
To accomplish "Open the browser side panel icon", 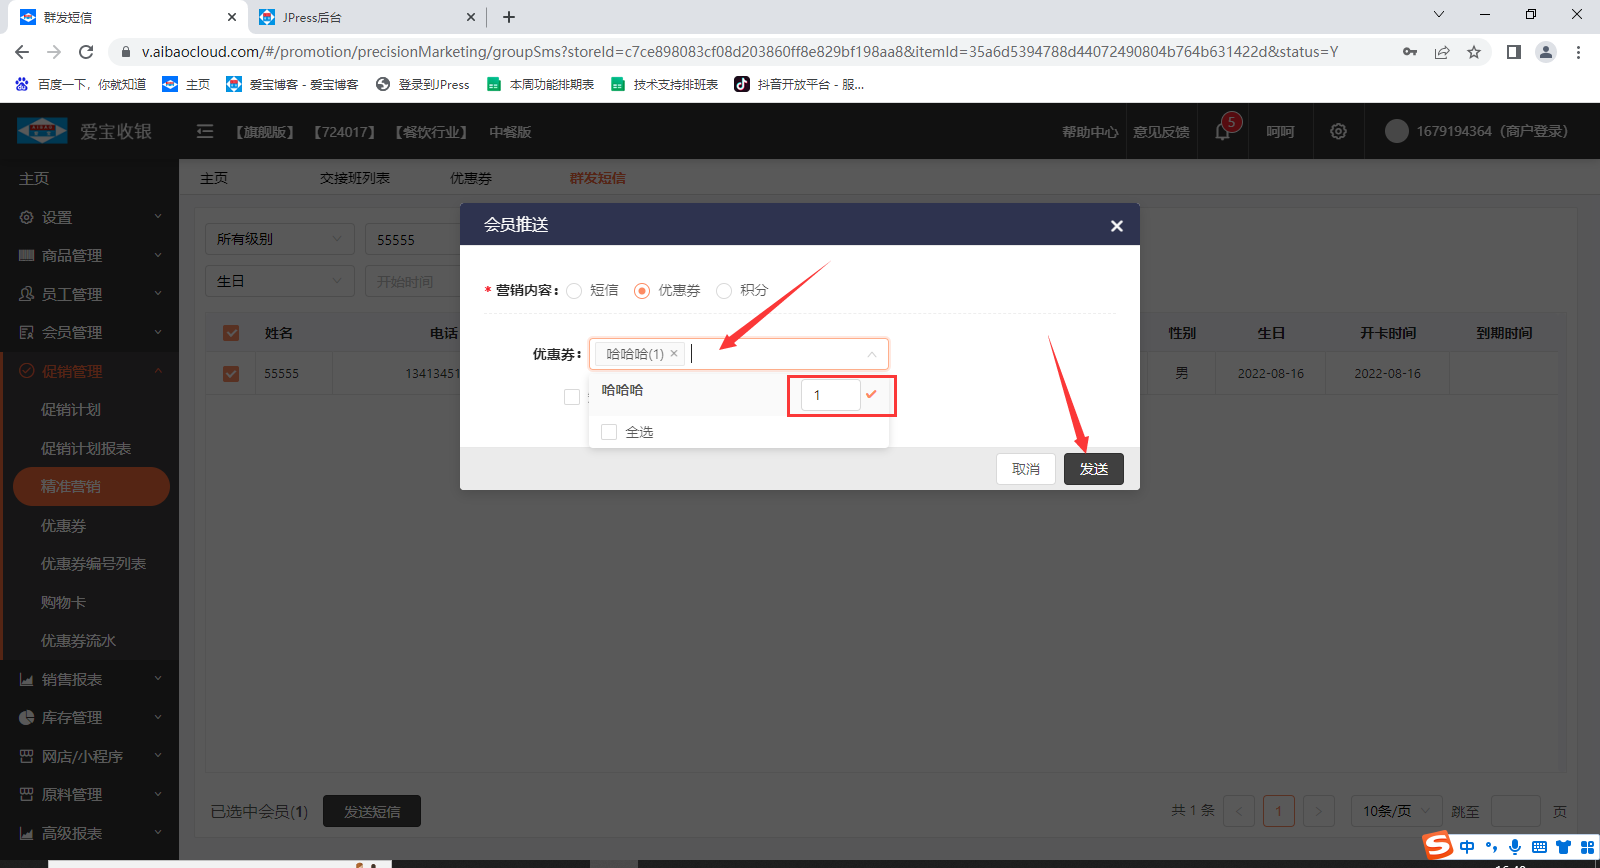I will pos(1514,52).
